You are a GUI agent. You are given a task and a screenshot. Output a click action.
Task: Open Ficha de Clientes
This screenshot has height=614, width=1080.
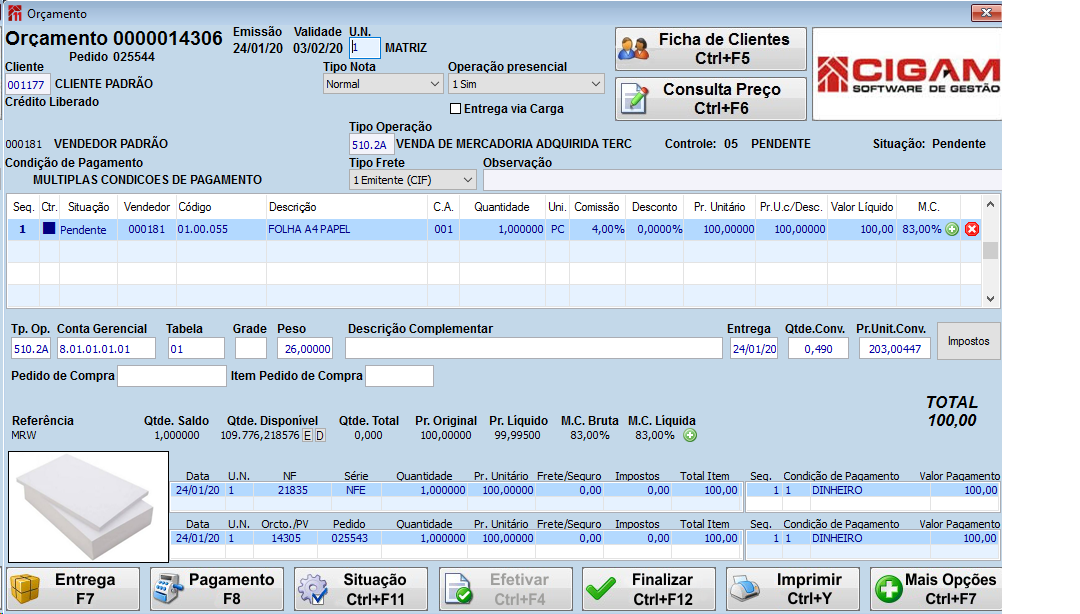tap(711, 49)
